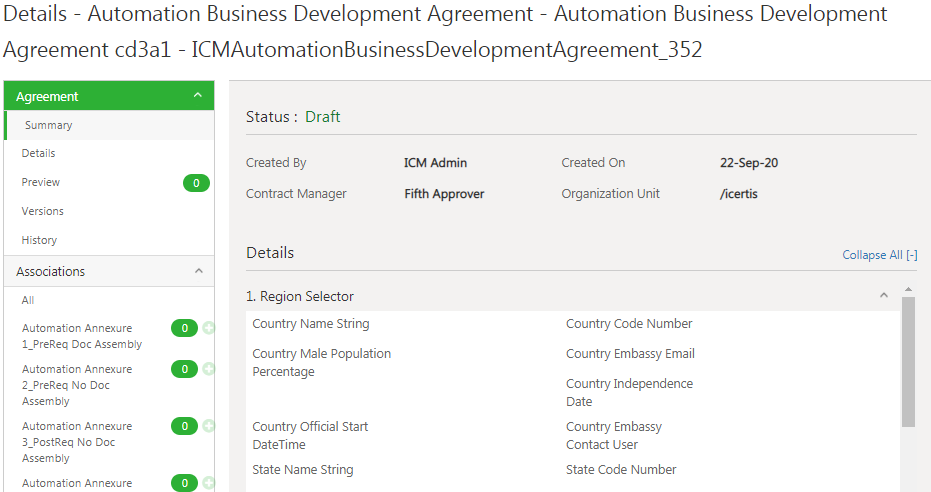Open the Summary sidebar item
Screen dimensions: 931x492
49,125
